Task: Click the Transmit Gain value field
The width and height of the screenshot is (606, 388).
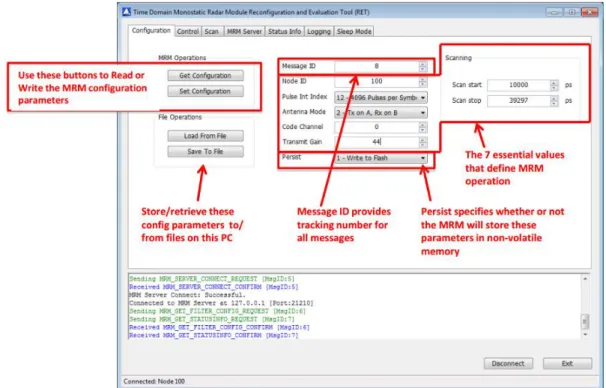Action: click(x=376, y=142)
